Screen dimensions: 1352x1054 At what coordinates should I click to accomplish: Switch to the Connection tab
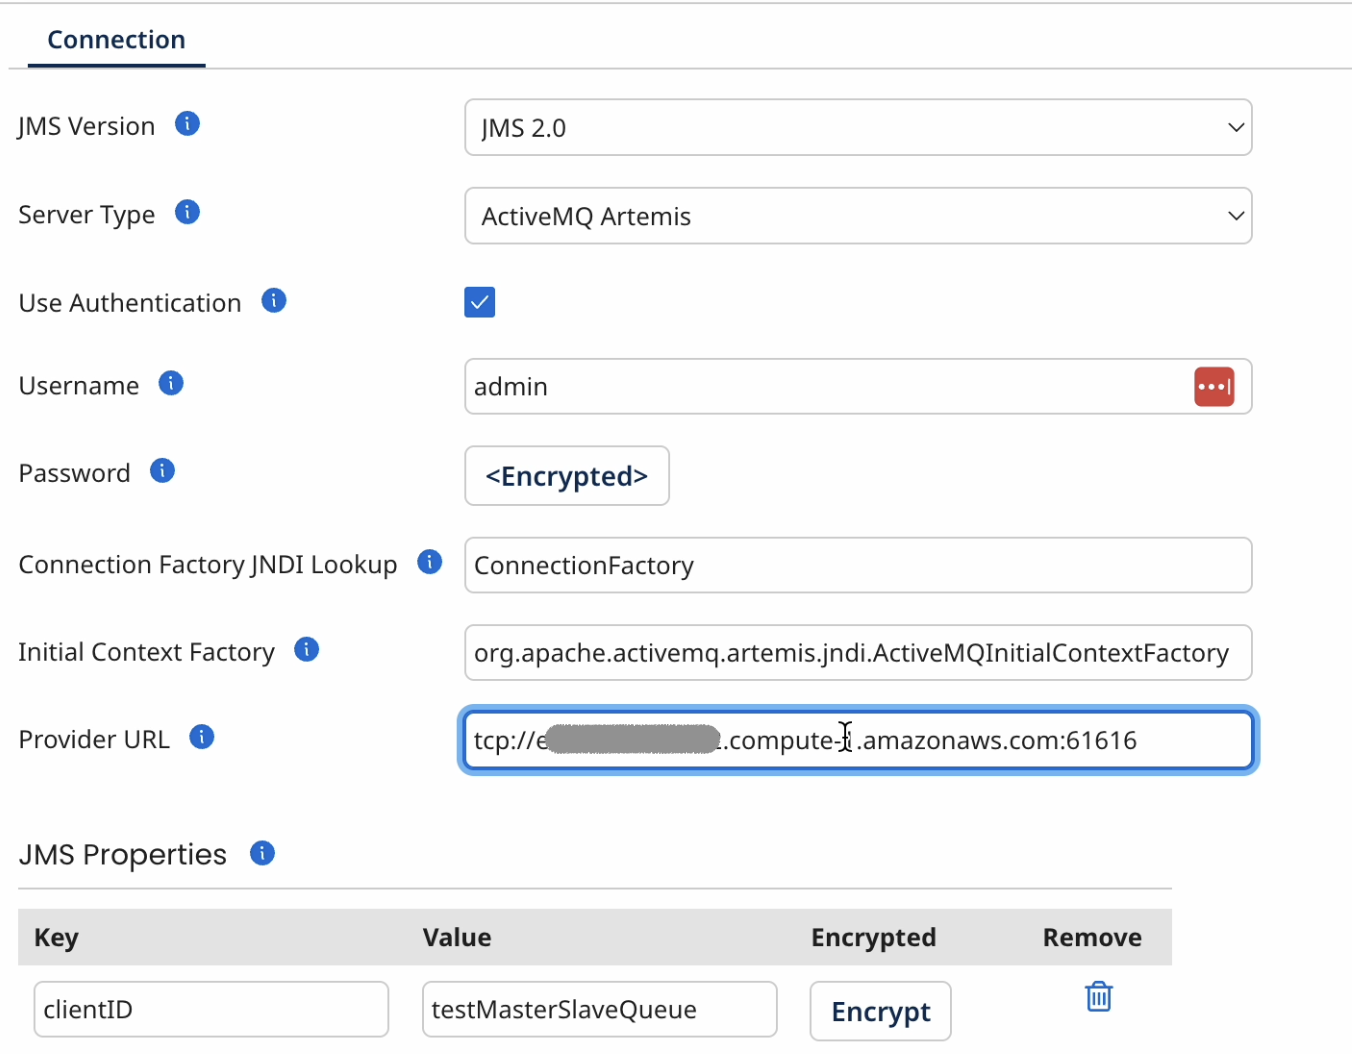(x=116, y=40)
